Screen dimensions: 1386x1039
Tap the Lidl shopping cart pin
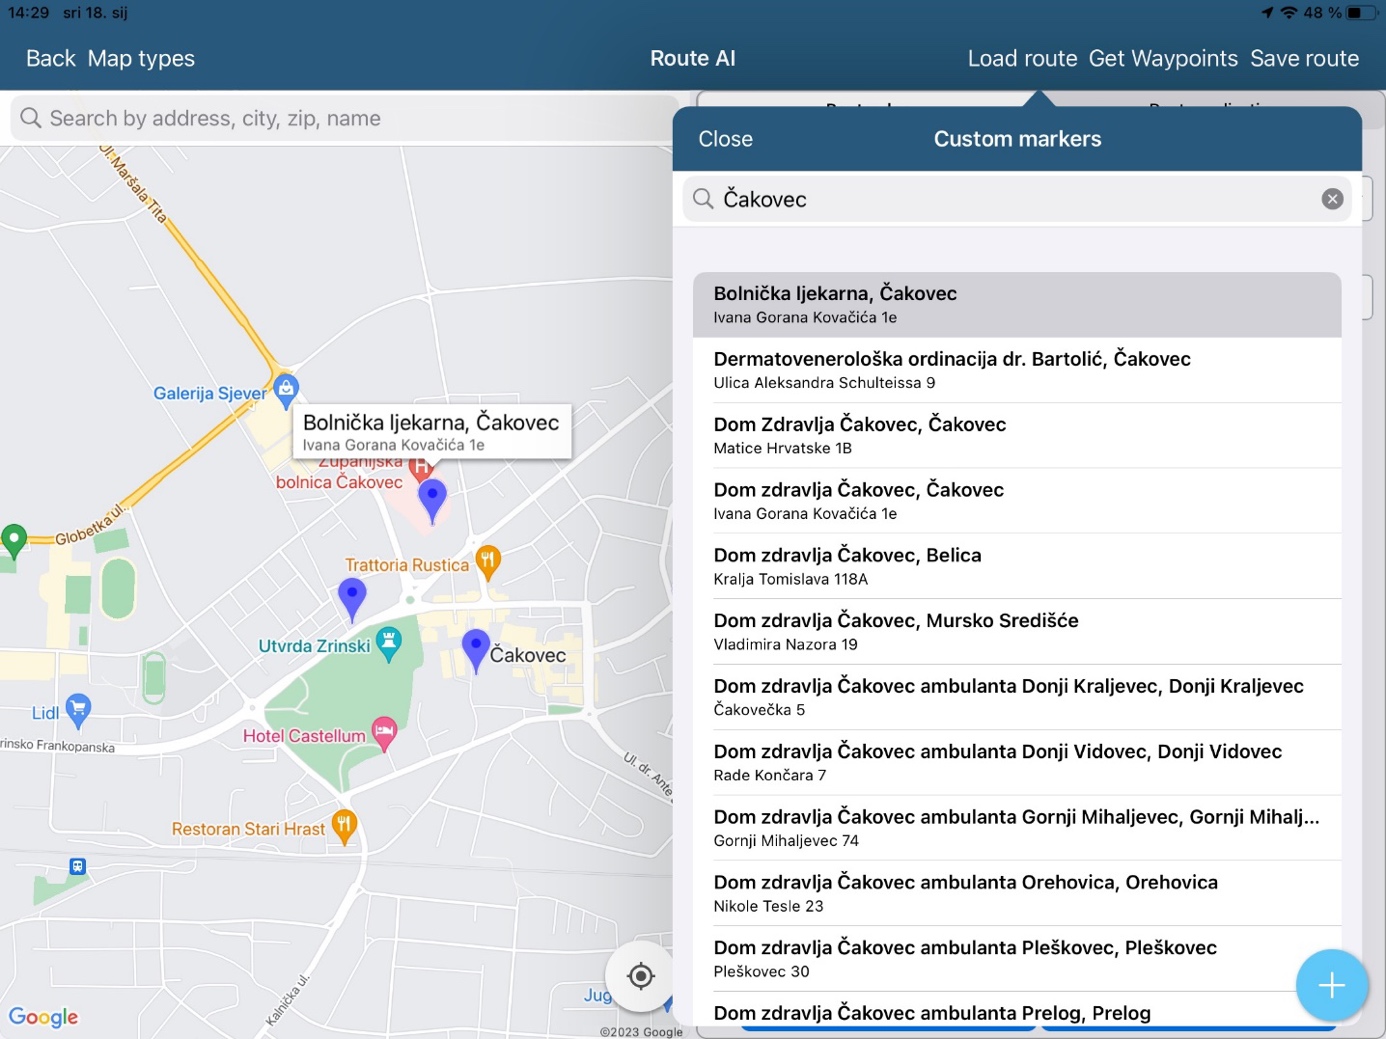[78, 709]
